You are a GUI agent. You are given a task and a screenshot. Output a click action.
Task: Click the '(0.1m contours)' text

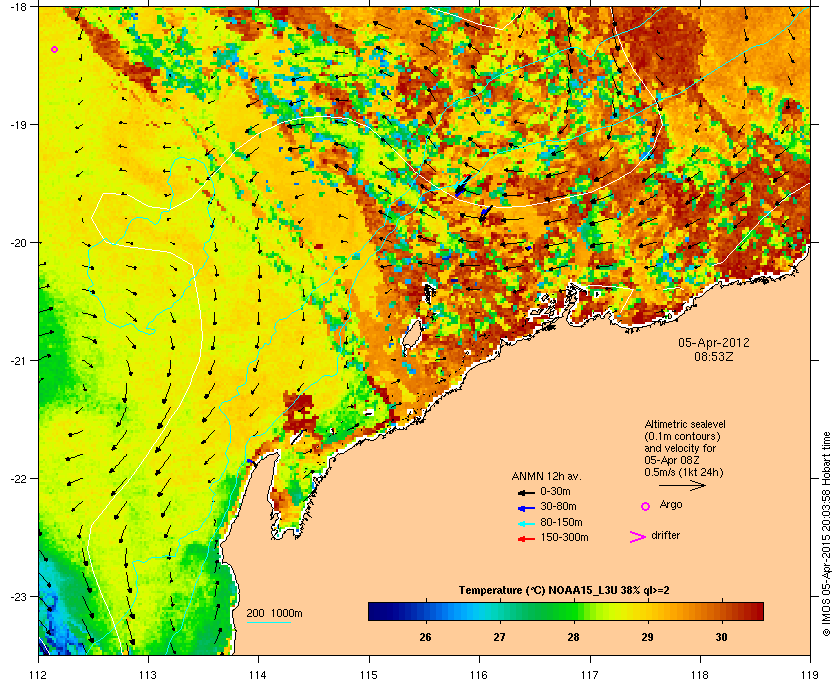pos(682,436)
